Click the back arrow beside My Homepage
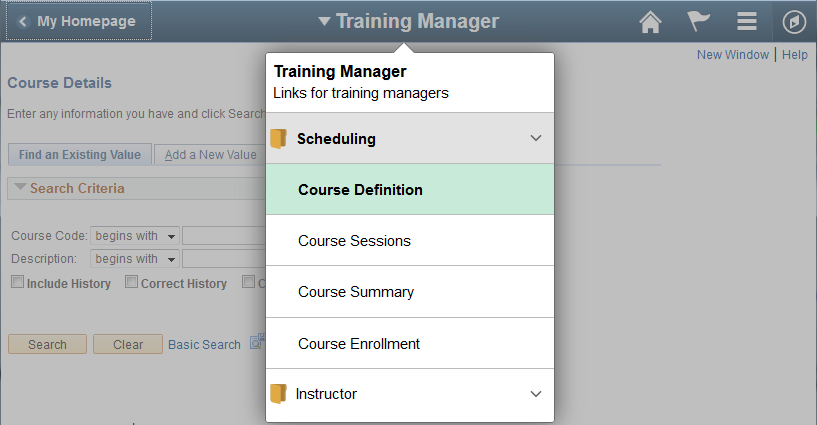Image resolution: width=817 pixels, height=425 pixels. pos(23,21)
